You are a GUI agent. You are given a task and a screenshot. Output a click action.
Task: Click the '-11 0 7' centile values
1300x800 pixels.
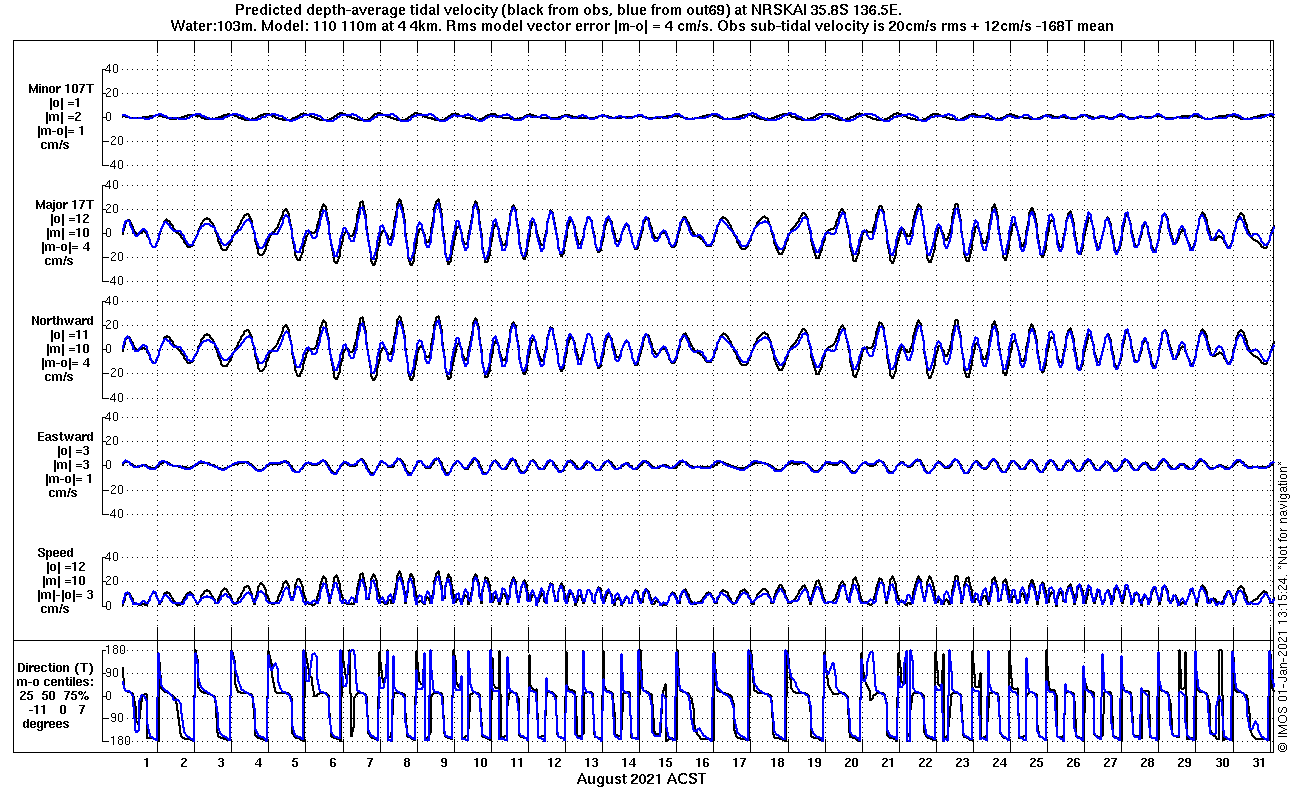tap(58, 709)
